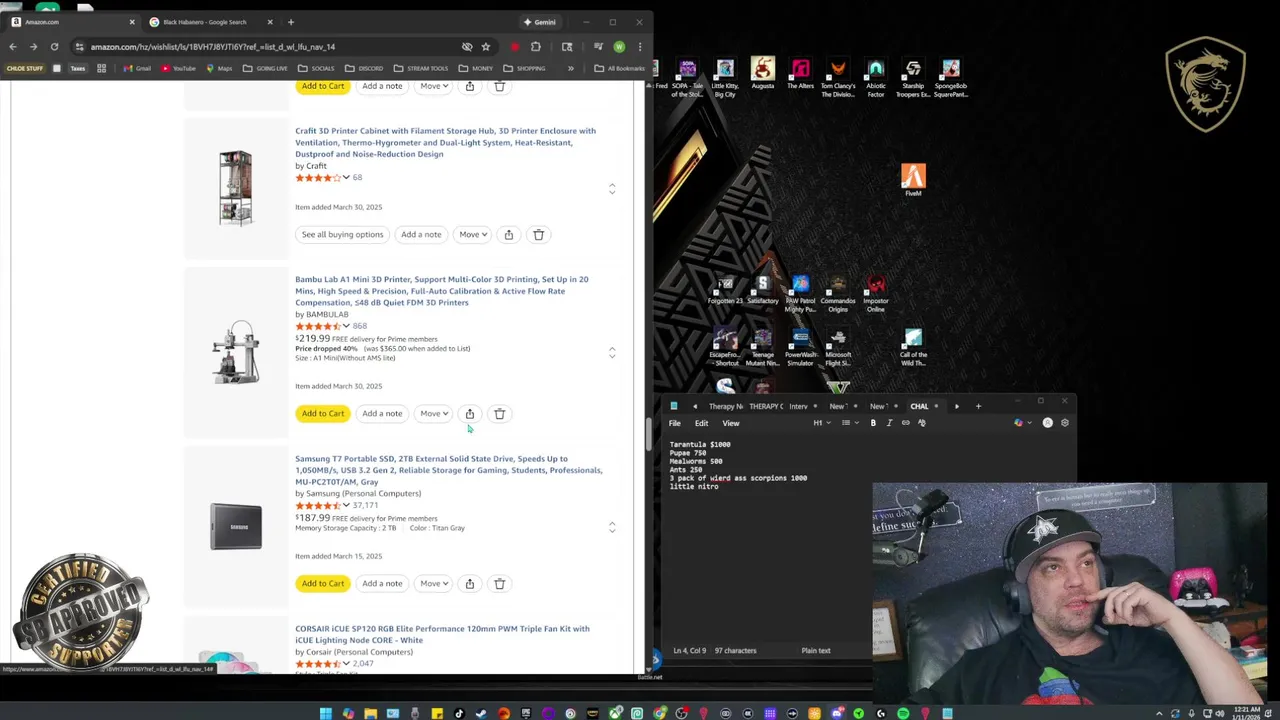Delete the Samsung T7 SSD from list
Image resolution: width=1280 pixels, height=720 pixels.
499,583
